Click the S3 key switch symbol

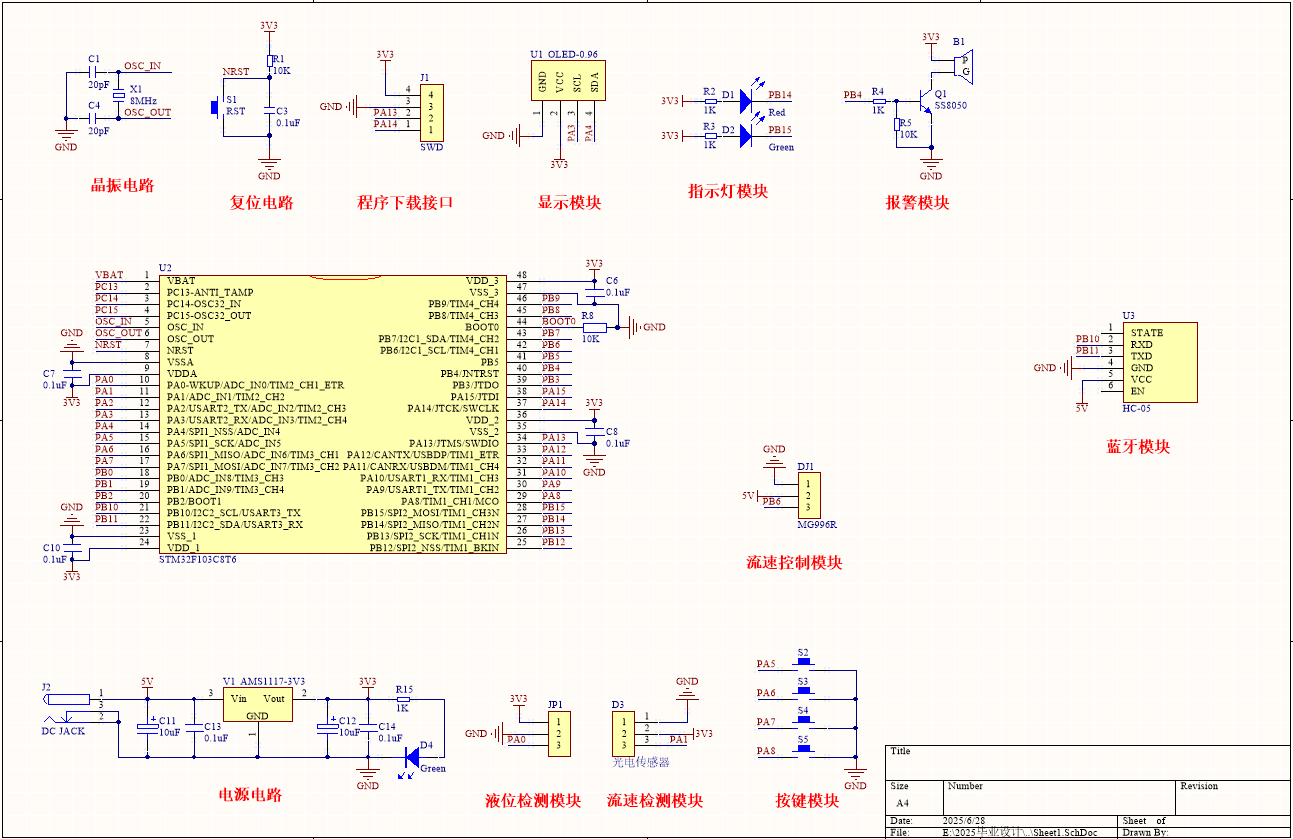pos(805,692)
